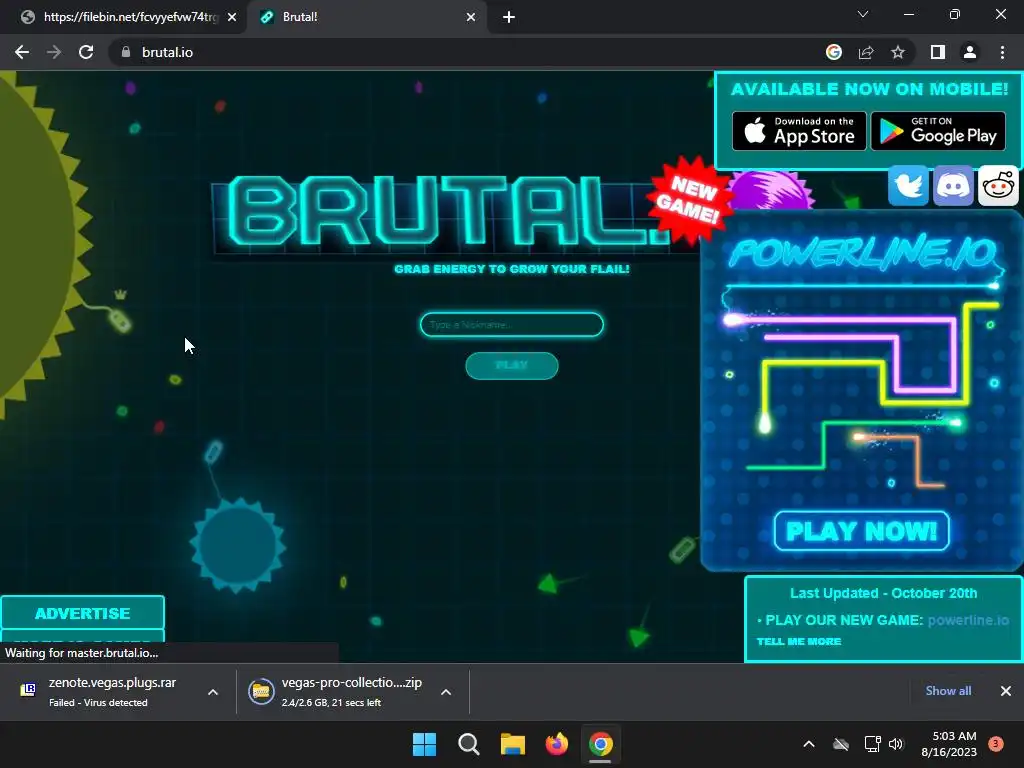Switch to the filebin.net tab
The width and height of the screenshot is (1024, 768).
[x=124, y=17]
